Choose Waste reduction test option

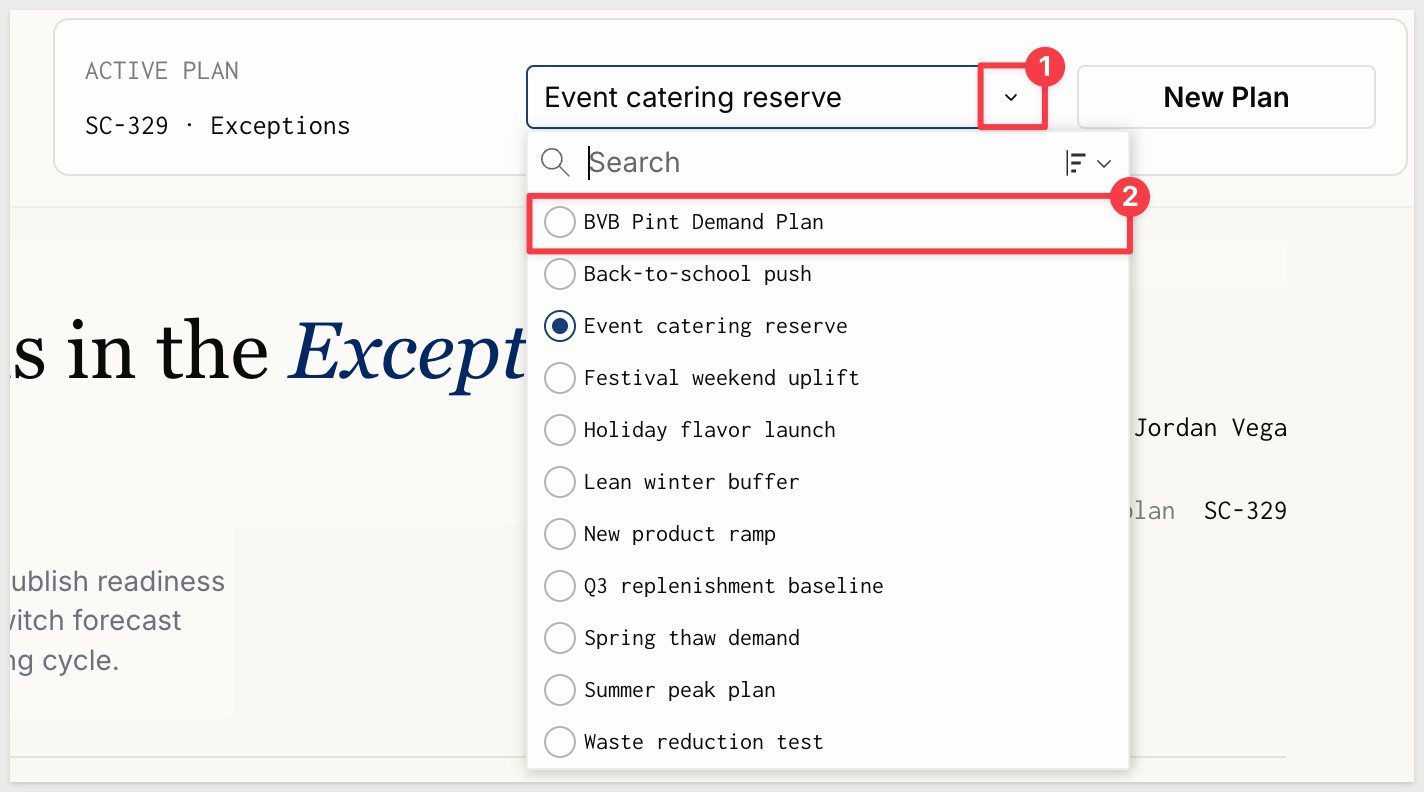(x=828, y=742)
